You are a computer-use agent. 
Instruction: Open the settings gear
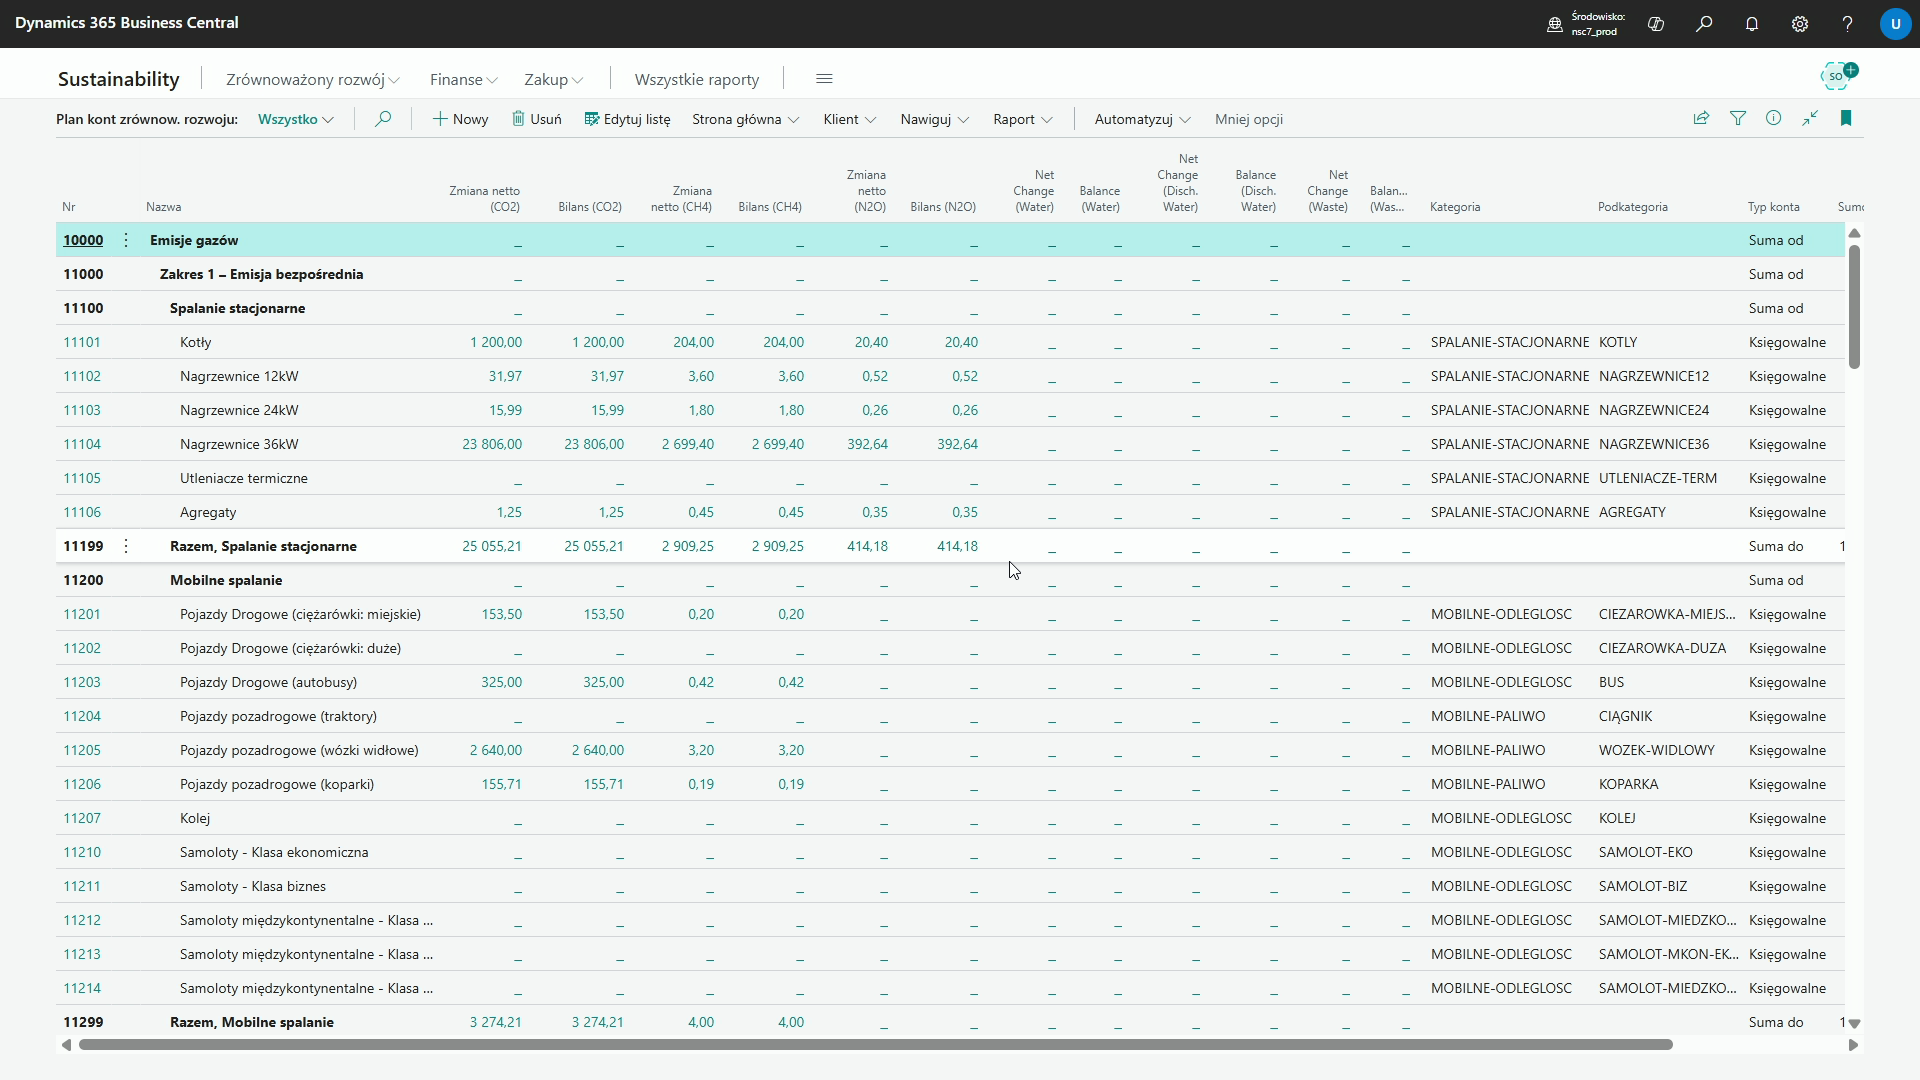[1800, 24]
